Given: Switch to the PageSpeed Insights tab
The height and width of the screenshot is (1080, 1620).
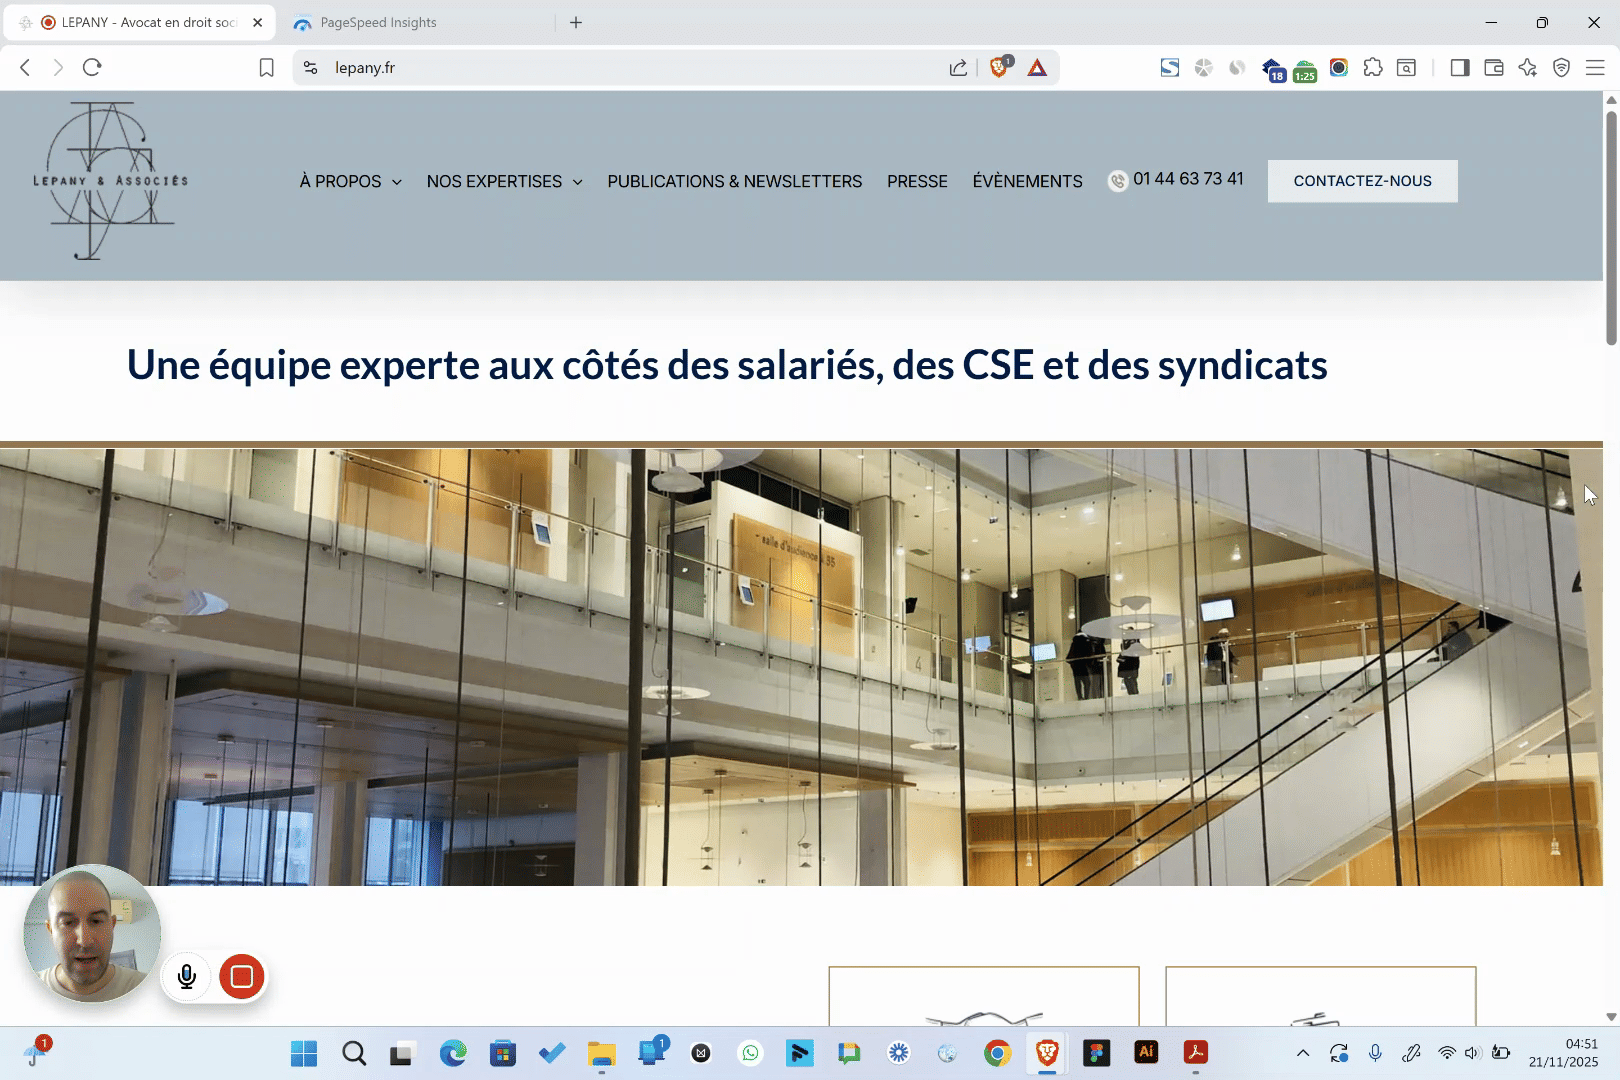Looking at the screenshot, I should click(378, 22).
